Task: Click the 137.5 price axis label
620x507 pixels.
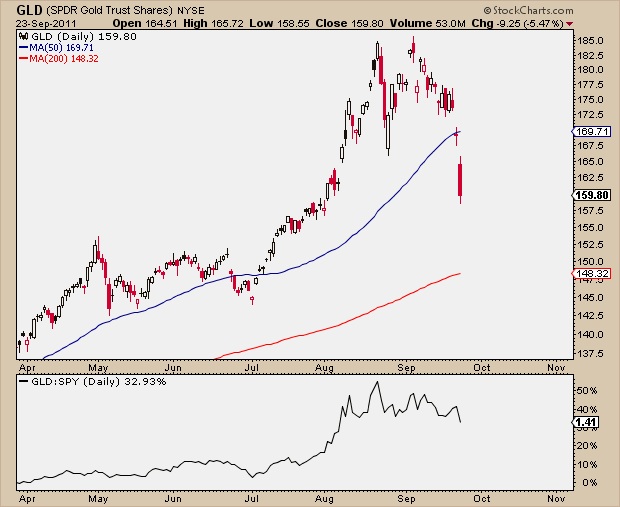Action: click(x=590, y=353)
